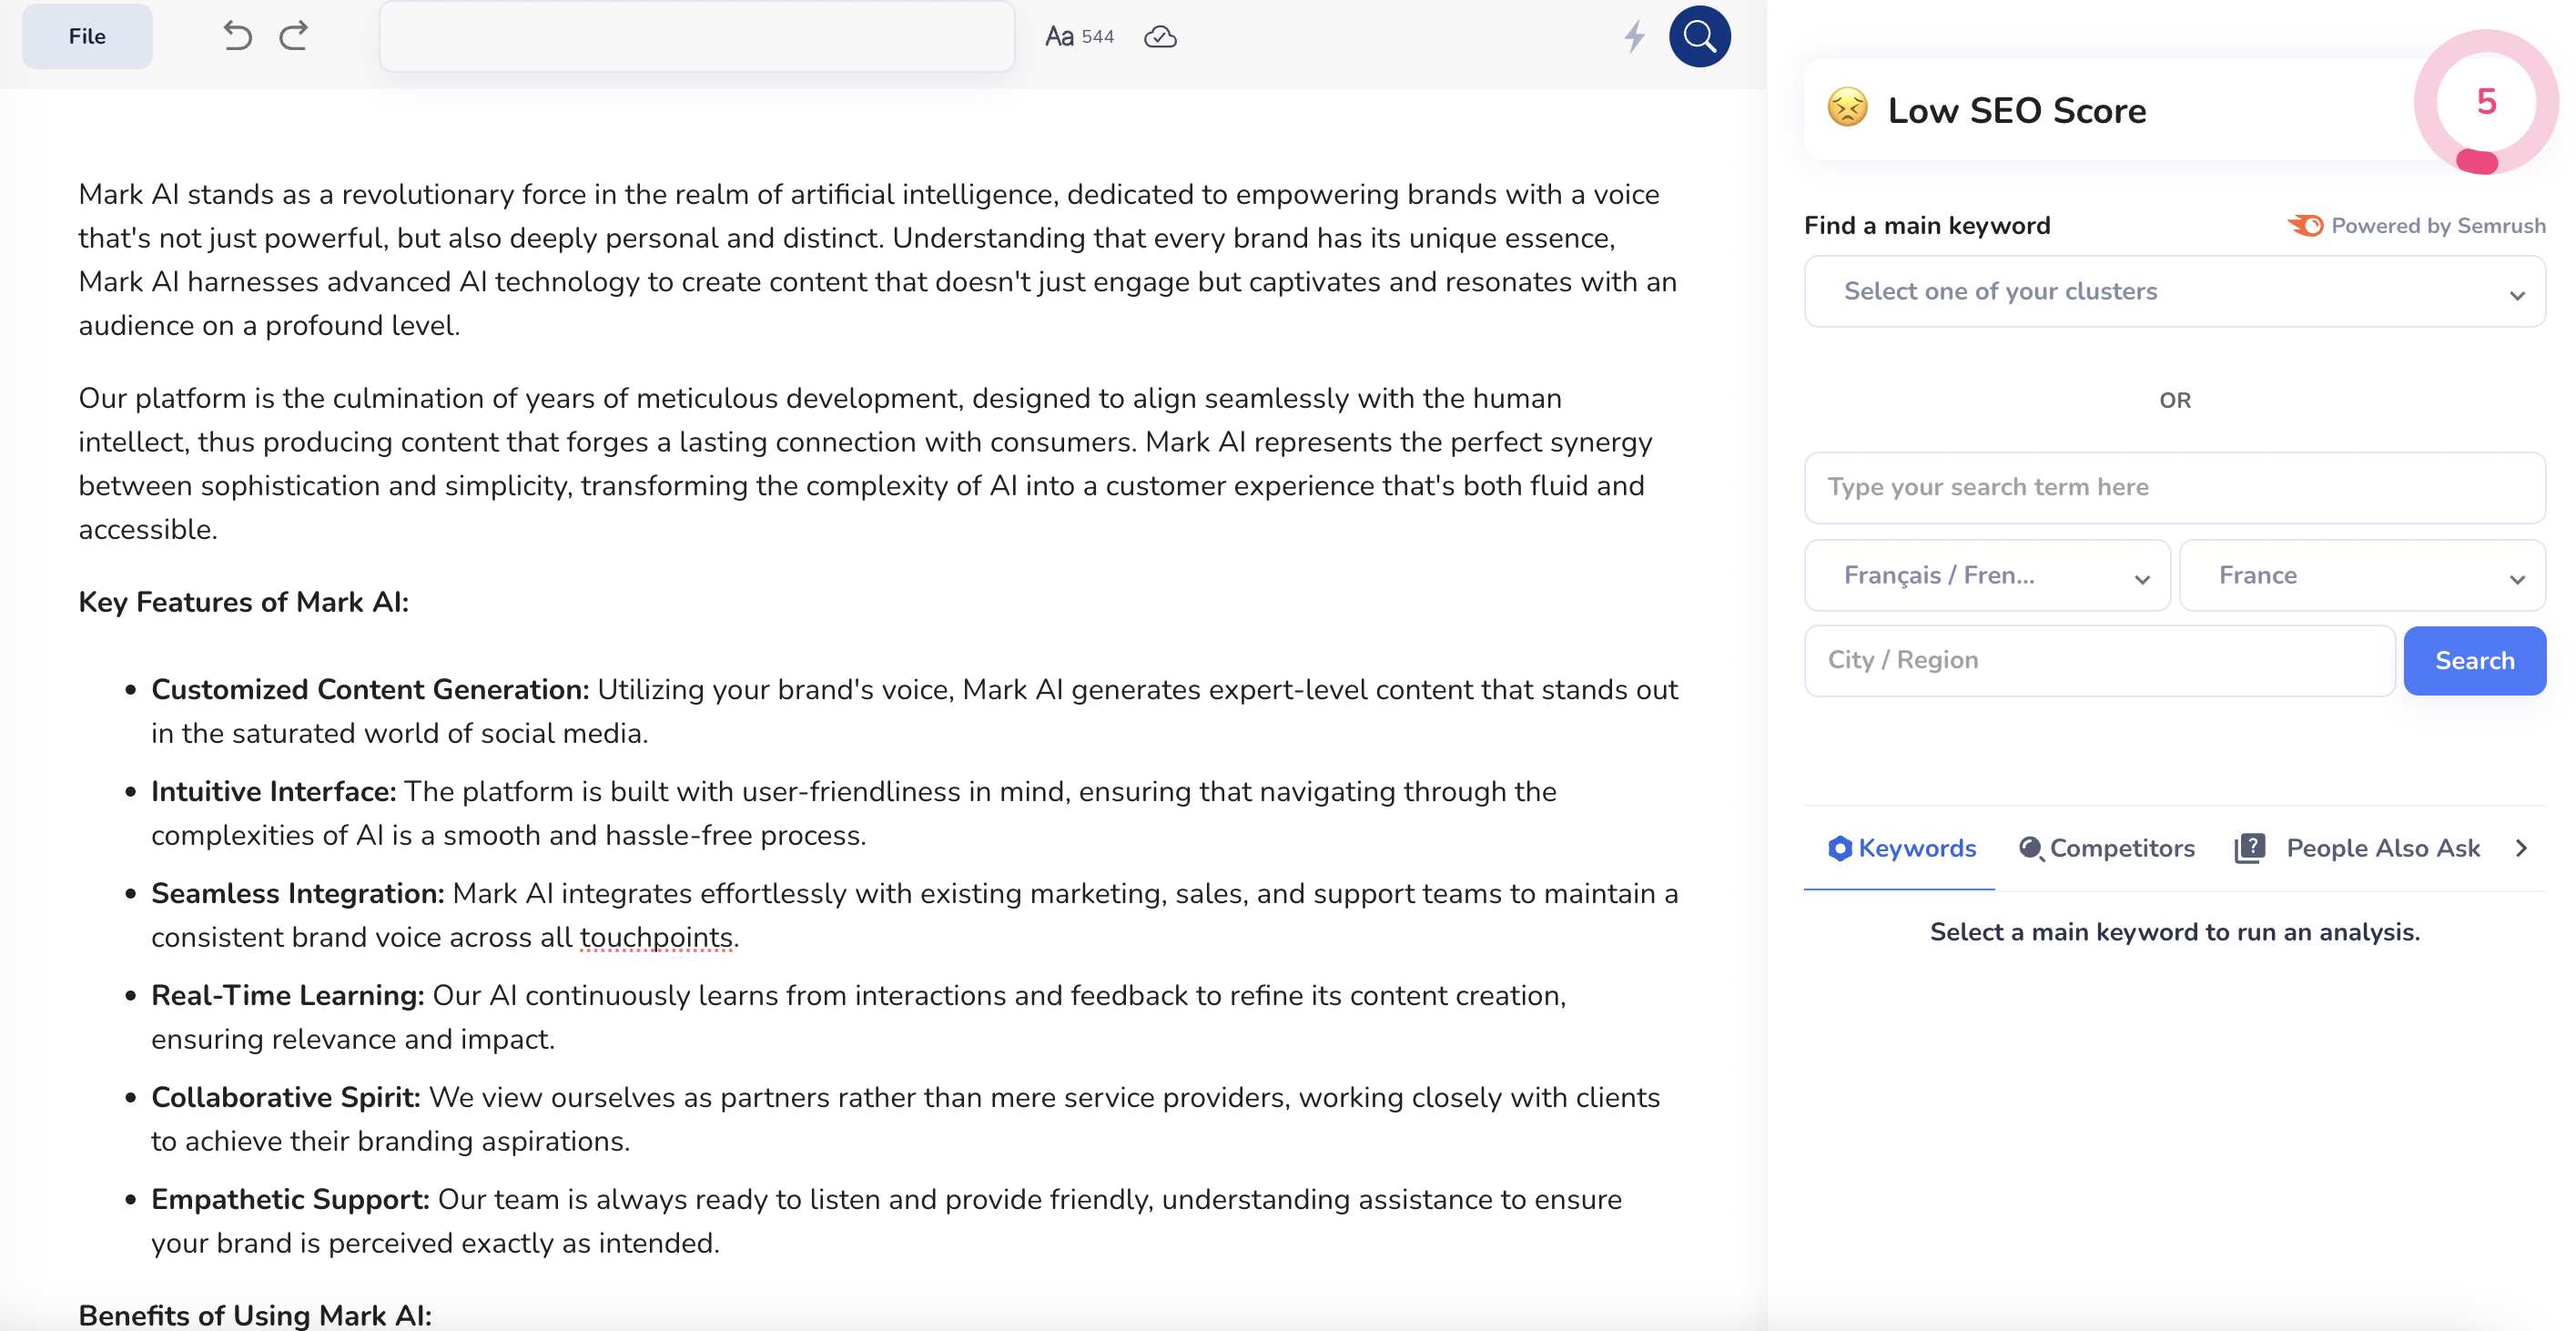Open the France country dropdown
Image resolution: width=2576 pixels, height=1331 pixels.
click(2362, 575)
